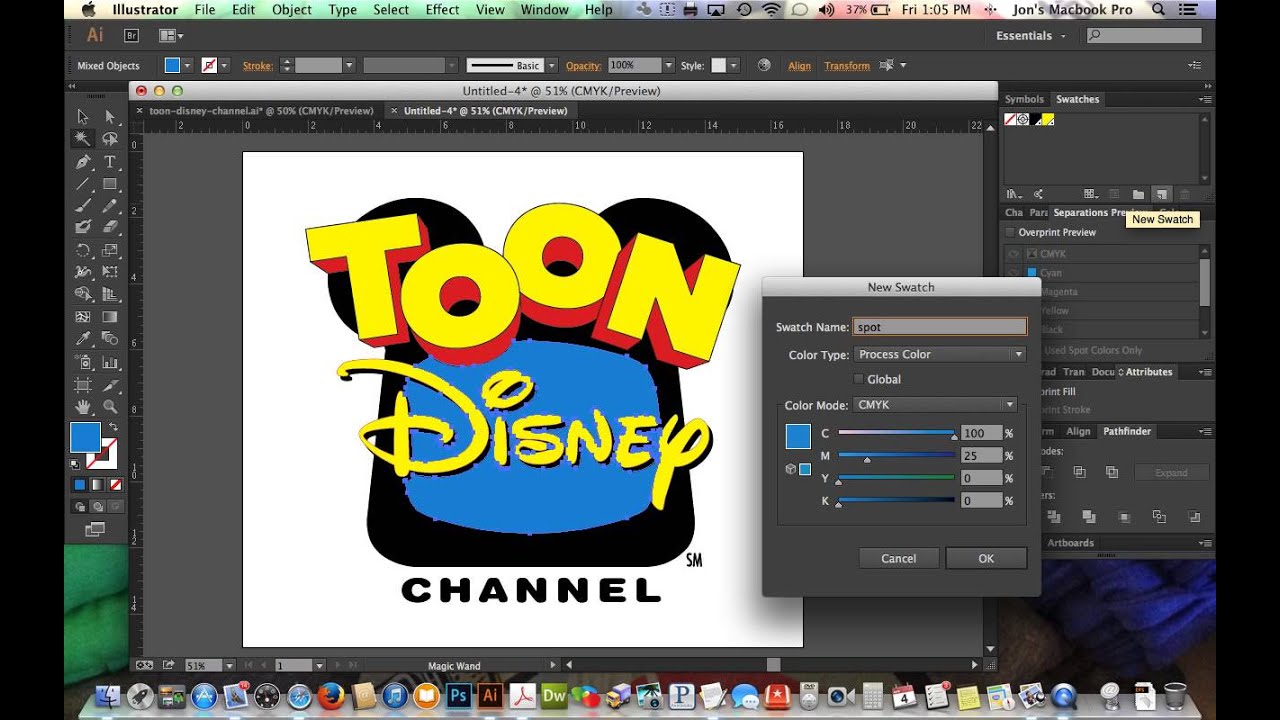The height and width of the screenshot is (720, 1280).
Task: Open Swatch Libraries menu icon
Action: click(x=1013, y=194)
